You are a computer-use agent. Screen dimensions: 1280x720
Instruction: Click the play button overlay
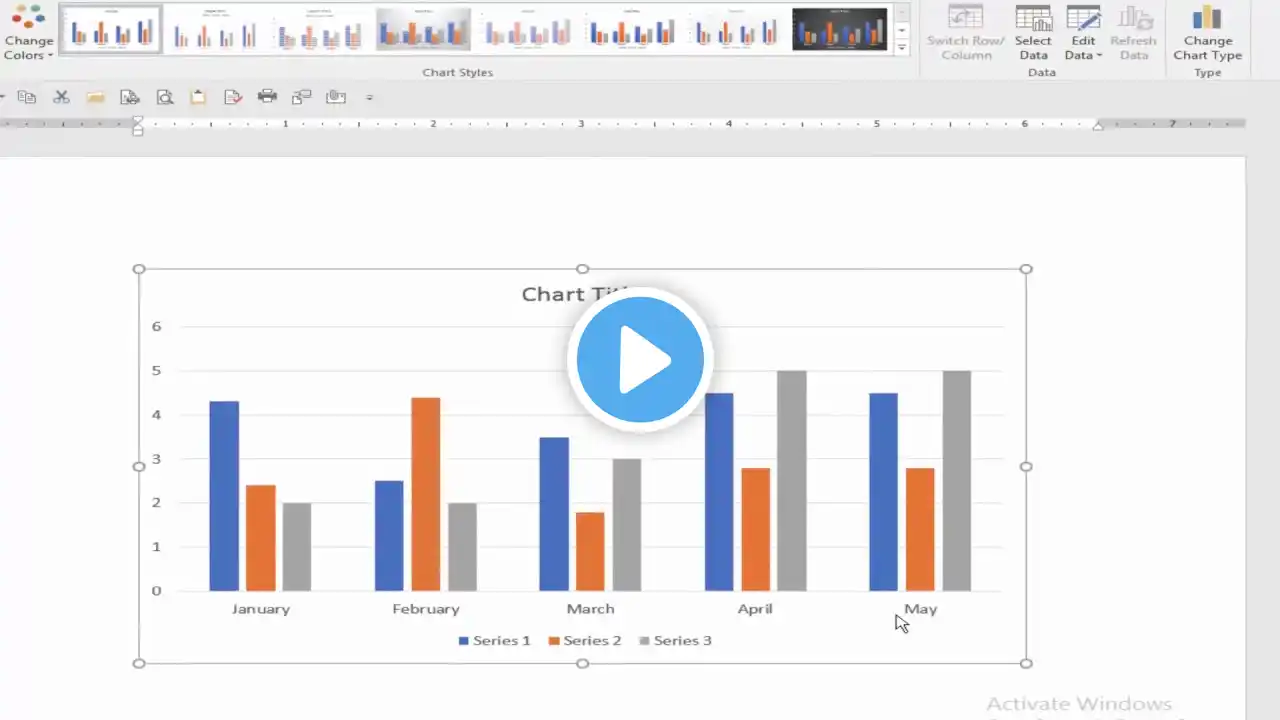pos(640,360)
